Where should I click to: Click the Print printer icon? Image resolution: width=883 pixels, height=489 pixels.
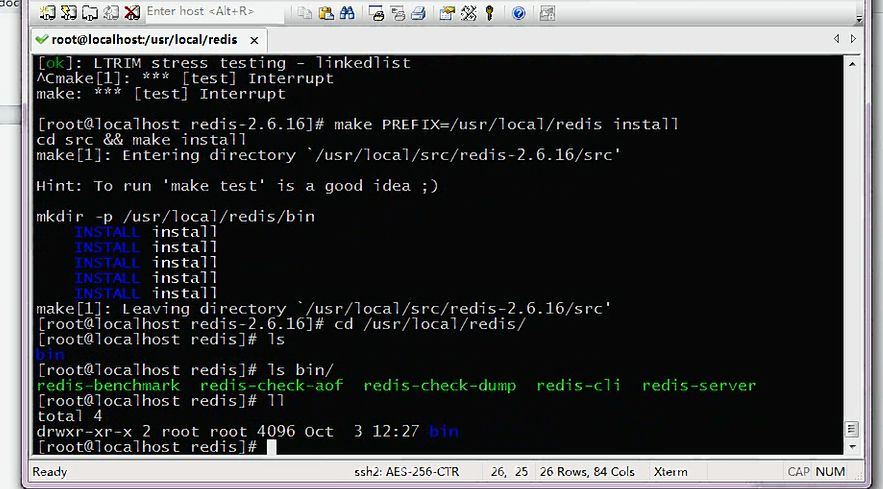[418, 12]
